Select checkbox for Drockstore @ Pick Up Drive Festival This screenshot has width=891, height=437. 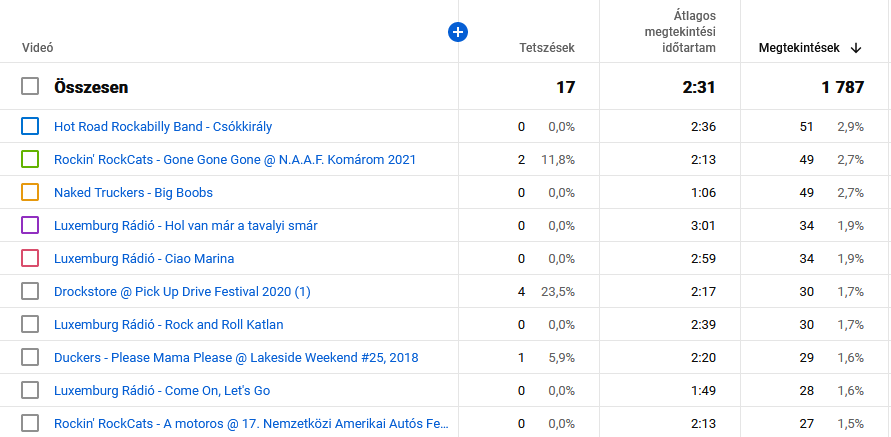tap(30, 291)
